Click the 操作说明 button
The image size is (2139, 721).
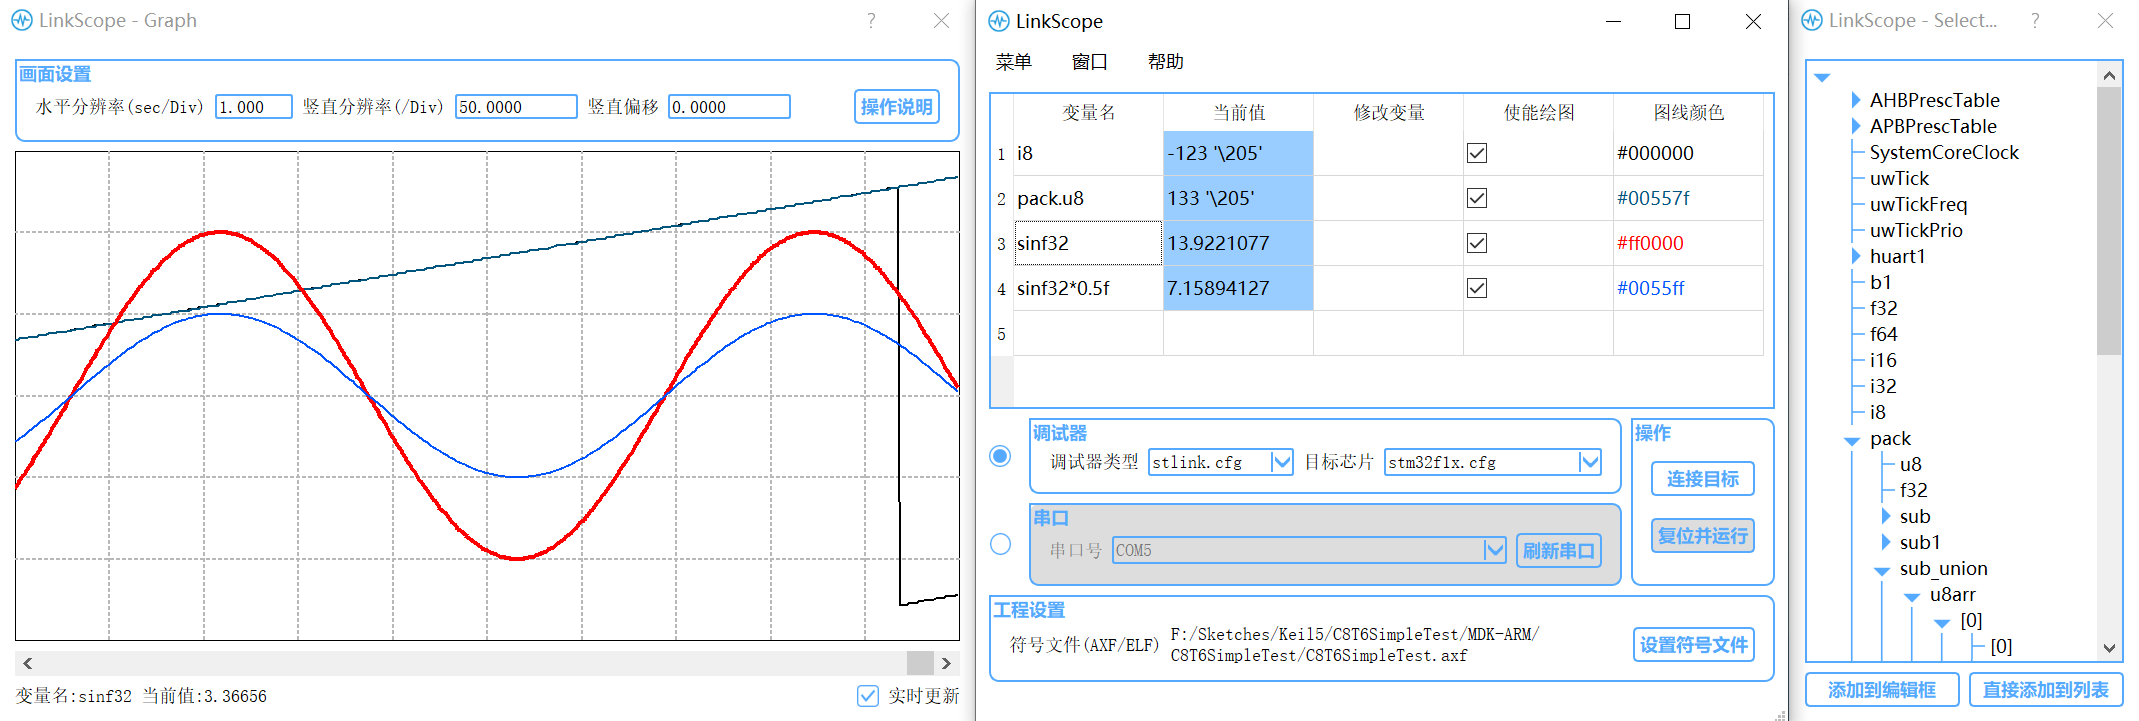(x=897, y=106)
